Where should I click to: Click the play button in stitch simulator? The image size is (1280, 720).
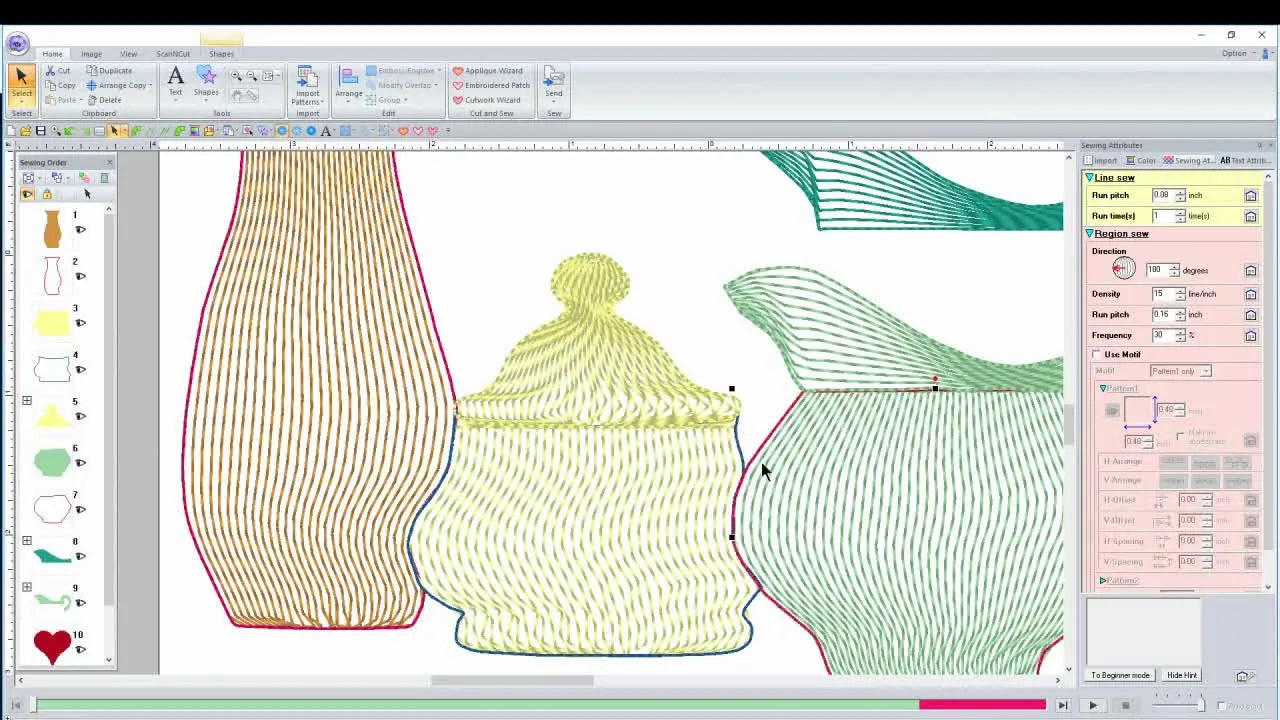[x=1093, y=706]
